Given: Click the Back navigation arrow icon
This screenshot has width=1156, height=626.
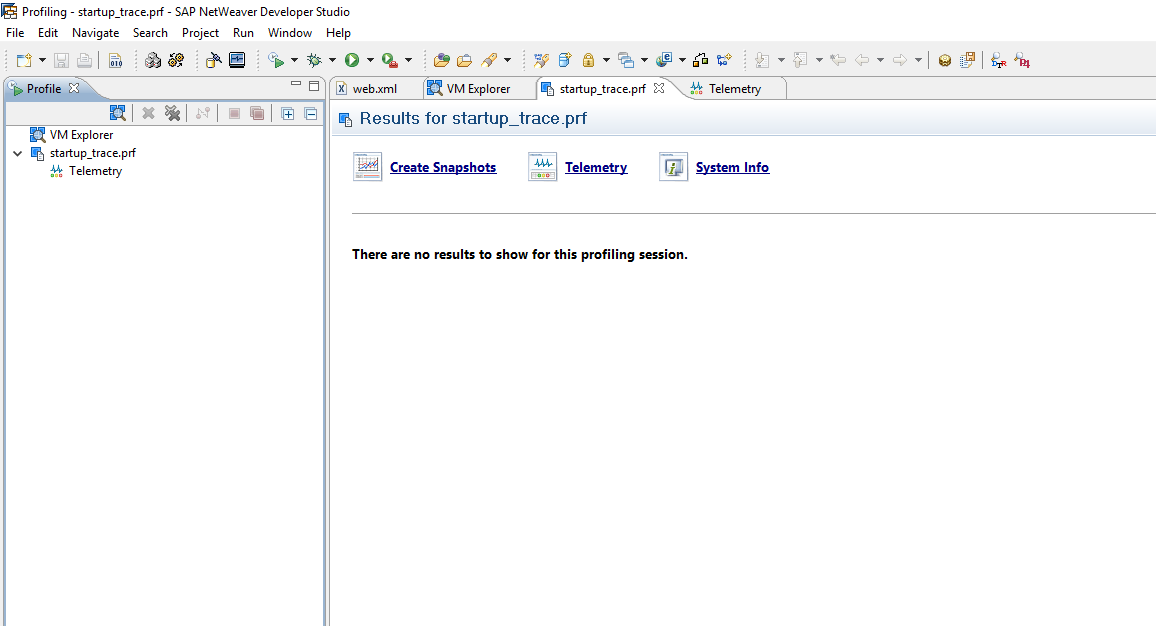Looking at the screenshot, I should pos(862,60).
